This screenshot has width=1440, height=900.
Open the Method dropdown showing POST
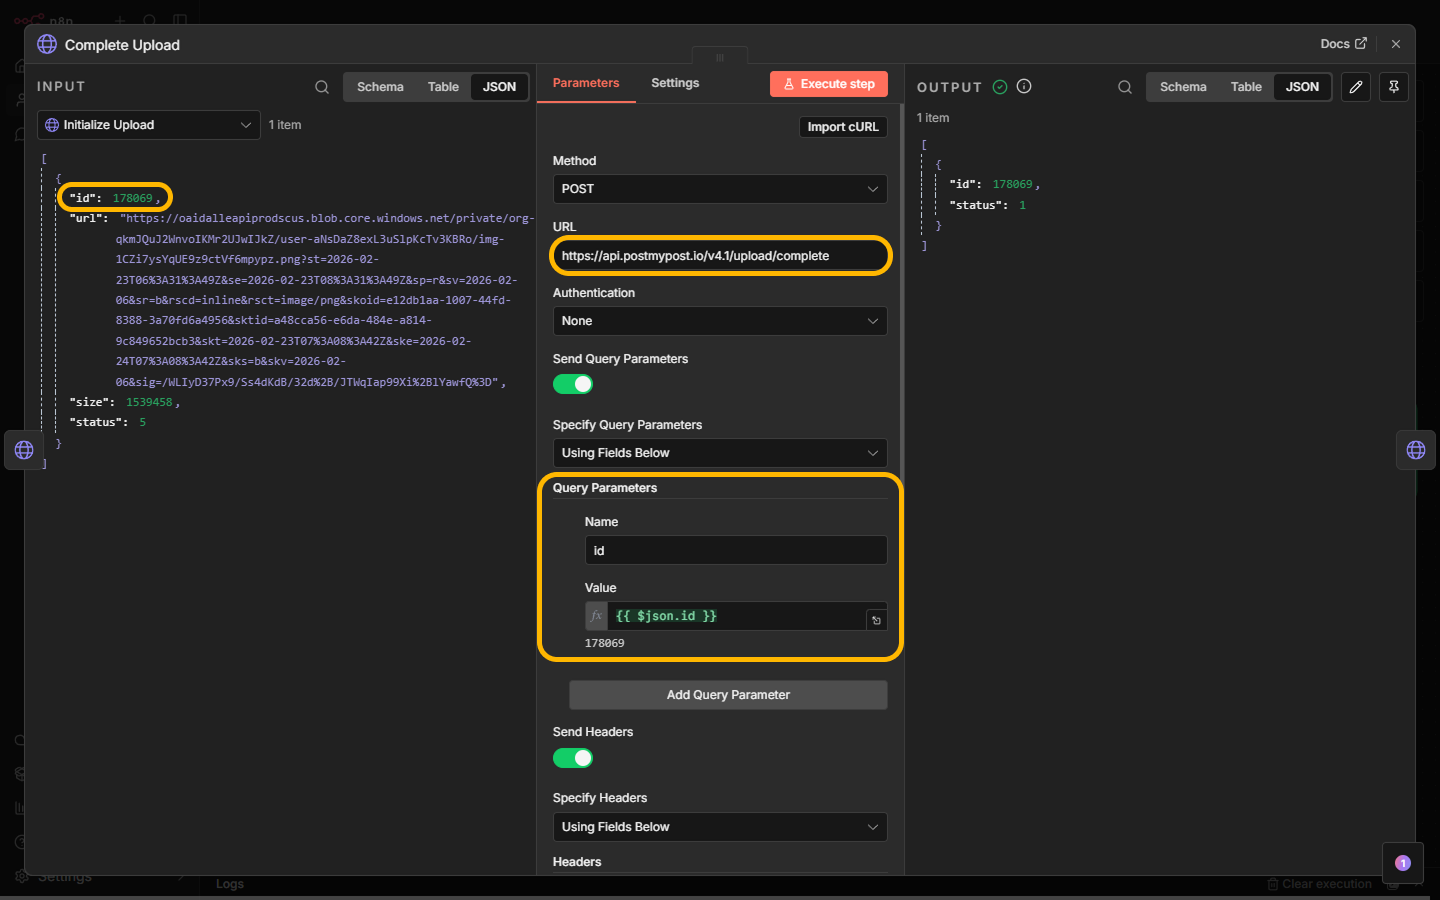pyautogui.click(x=719, y=189)
